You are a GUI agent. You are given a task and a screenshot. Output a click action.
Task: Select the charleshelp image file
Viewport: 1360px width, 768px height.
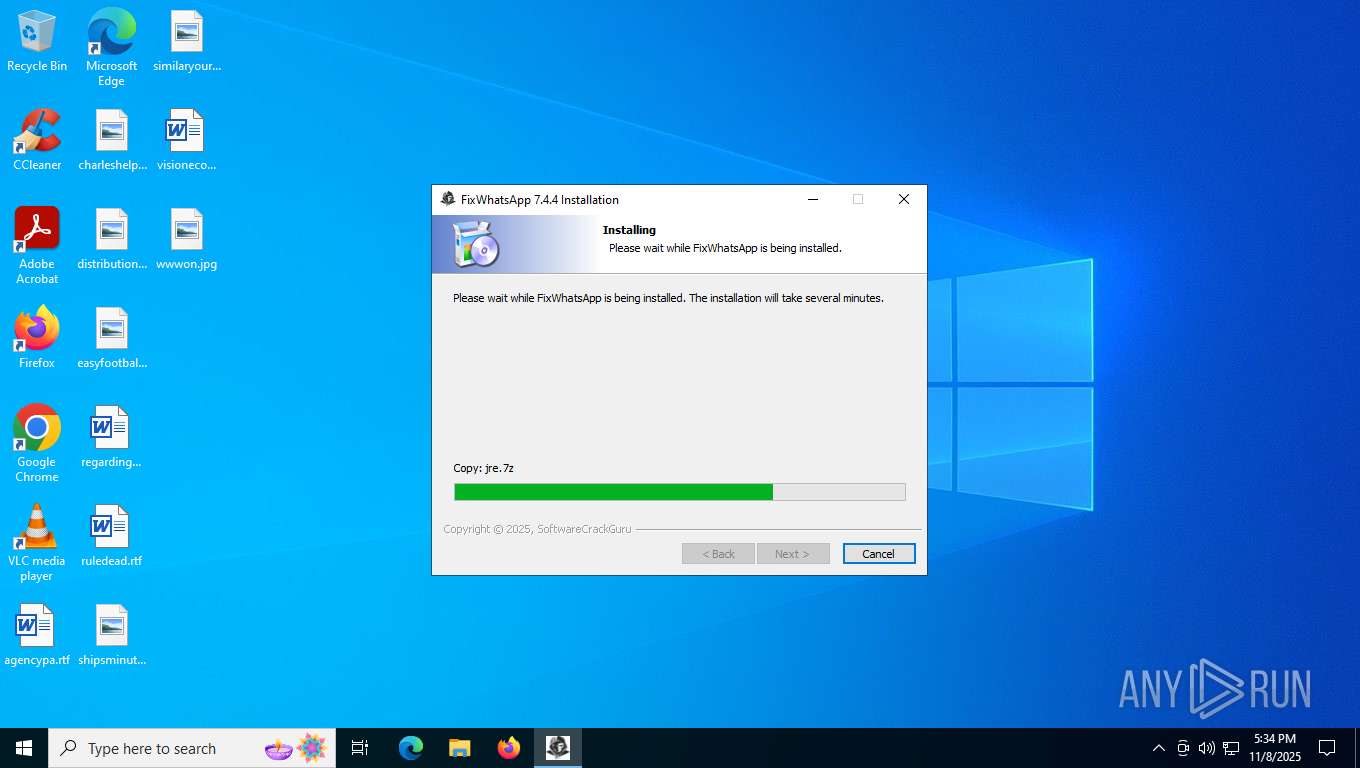[x=112, y=140]
